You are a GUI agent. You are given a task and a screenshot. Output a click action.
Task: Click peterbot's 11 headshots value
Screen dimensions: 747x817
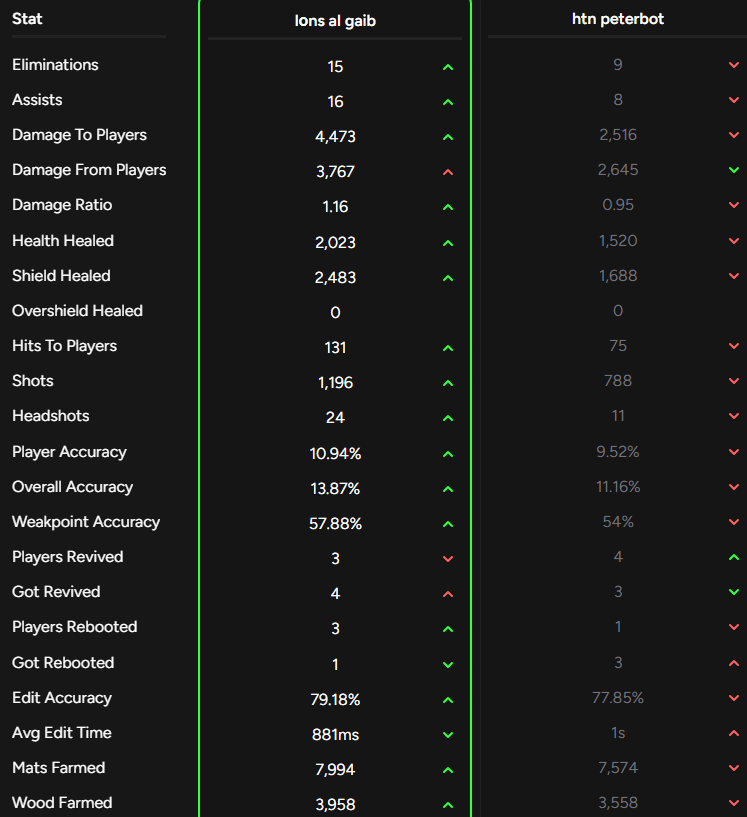tap(618, 416)
